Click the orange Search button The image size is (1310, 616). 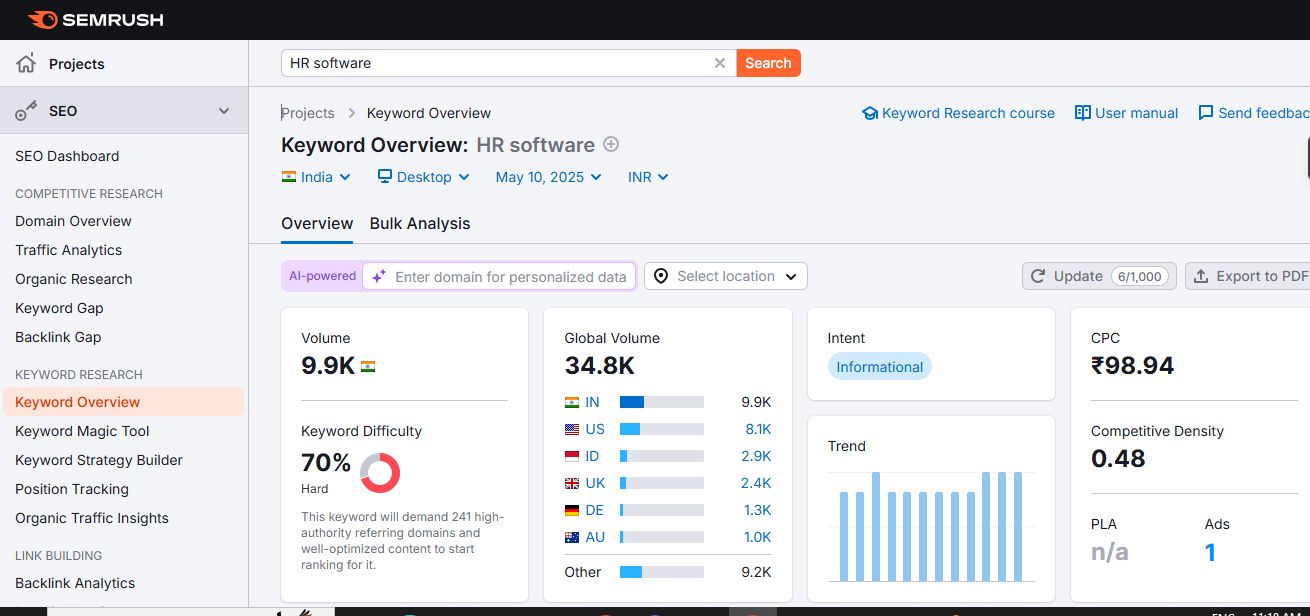[x=768, y=63]
